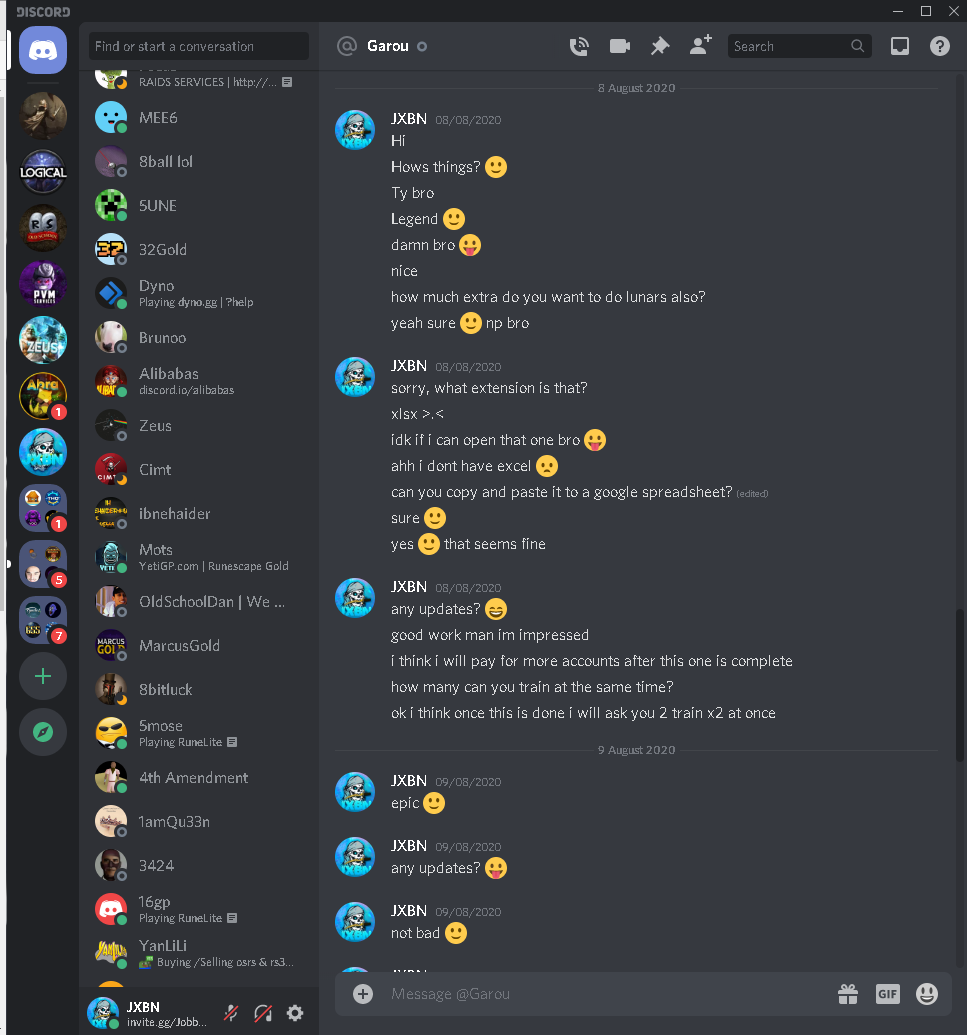Open the inbox icon
967x1035 pixels.
coord(900,46)
